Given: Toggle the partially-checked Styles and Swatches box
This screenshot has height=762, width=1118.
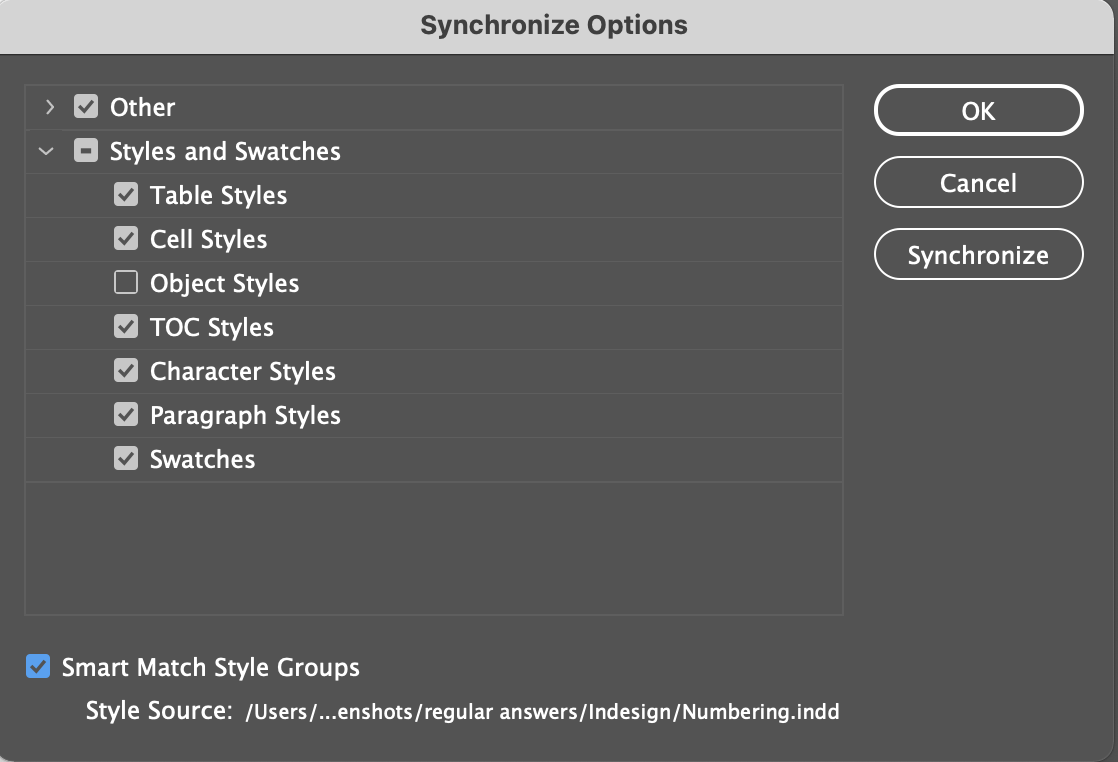Looking at the screenshot, I should 86,151.
